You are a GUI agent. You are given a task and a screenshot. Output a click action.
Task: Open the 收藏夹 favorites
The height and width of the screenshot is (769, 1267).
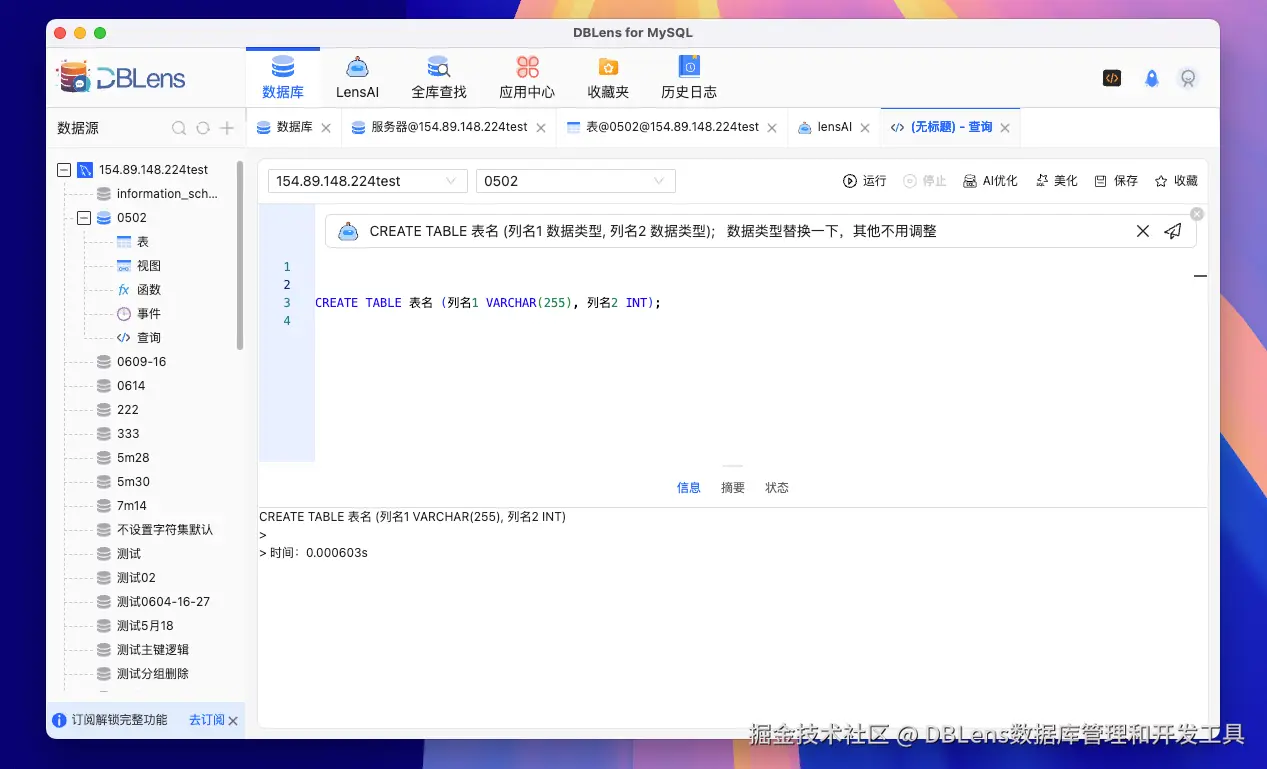[608, 77]
